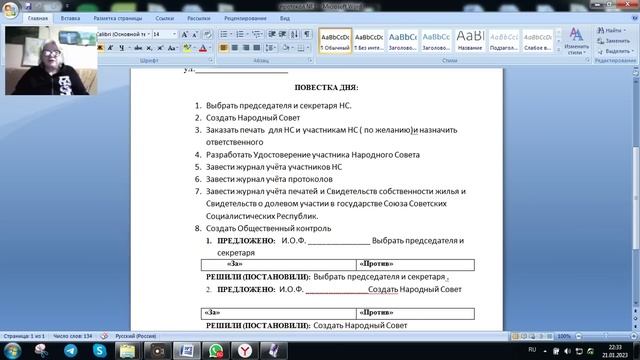Justify the text alignment

(x=257, y=48)
